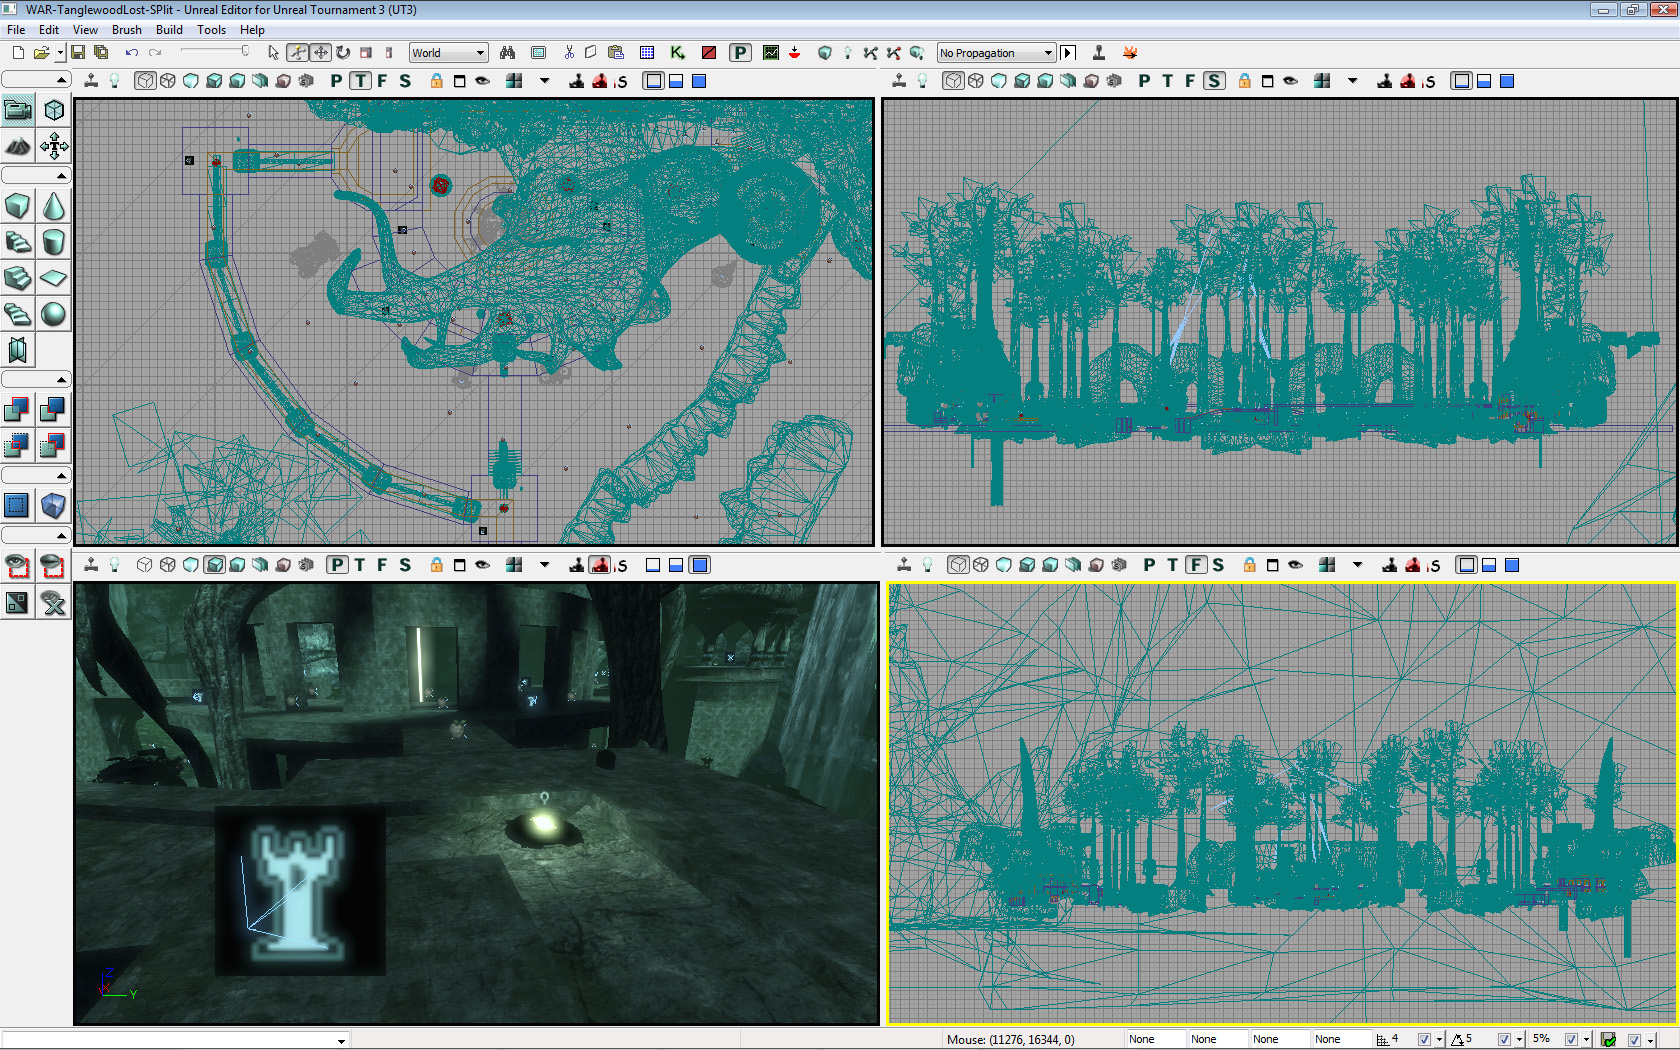The height and width of the screenshot is (1050, 1680).
Task: Show selected actors only
Action: pos(18,566)
